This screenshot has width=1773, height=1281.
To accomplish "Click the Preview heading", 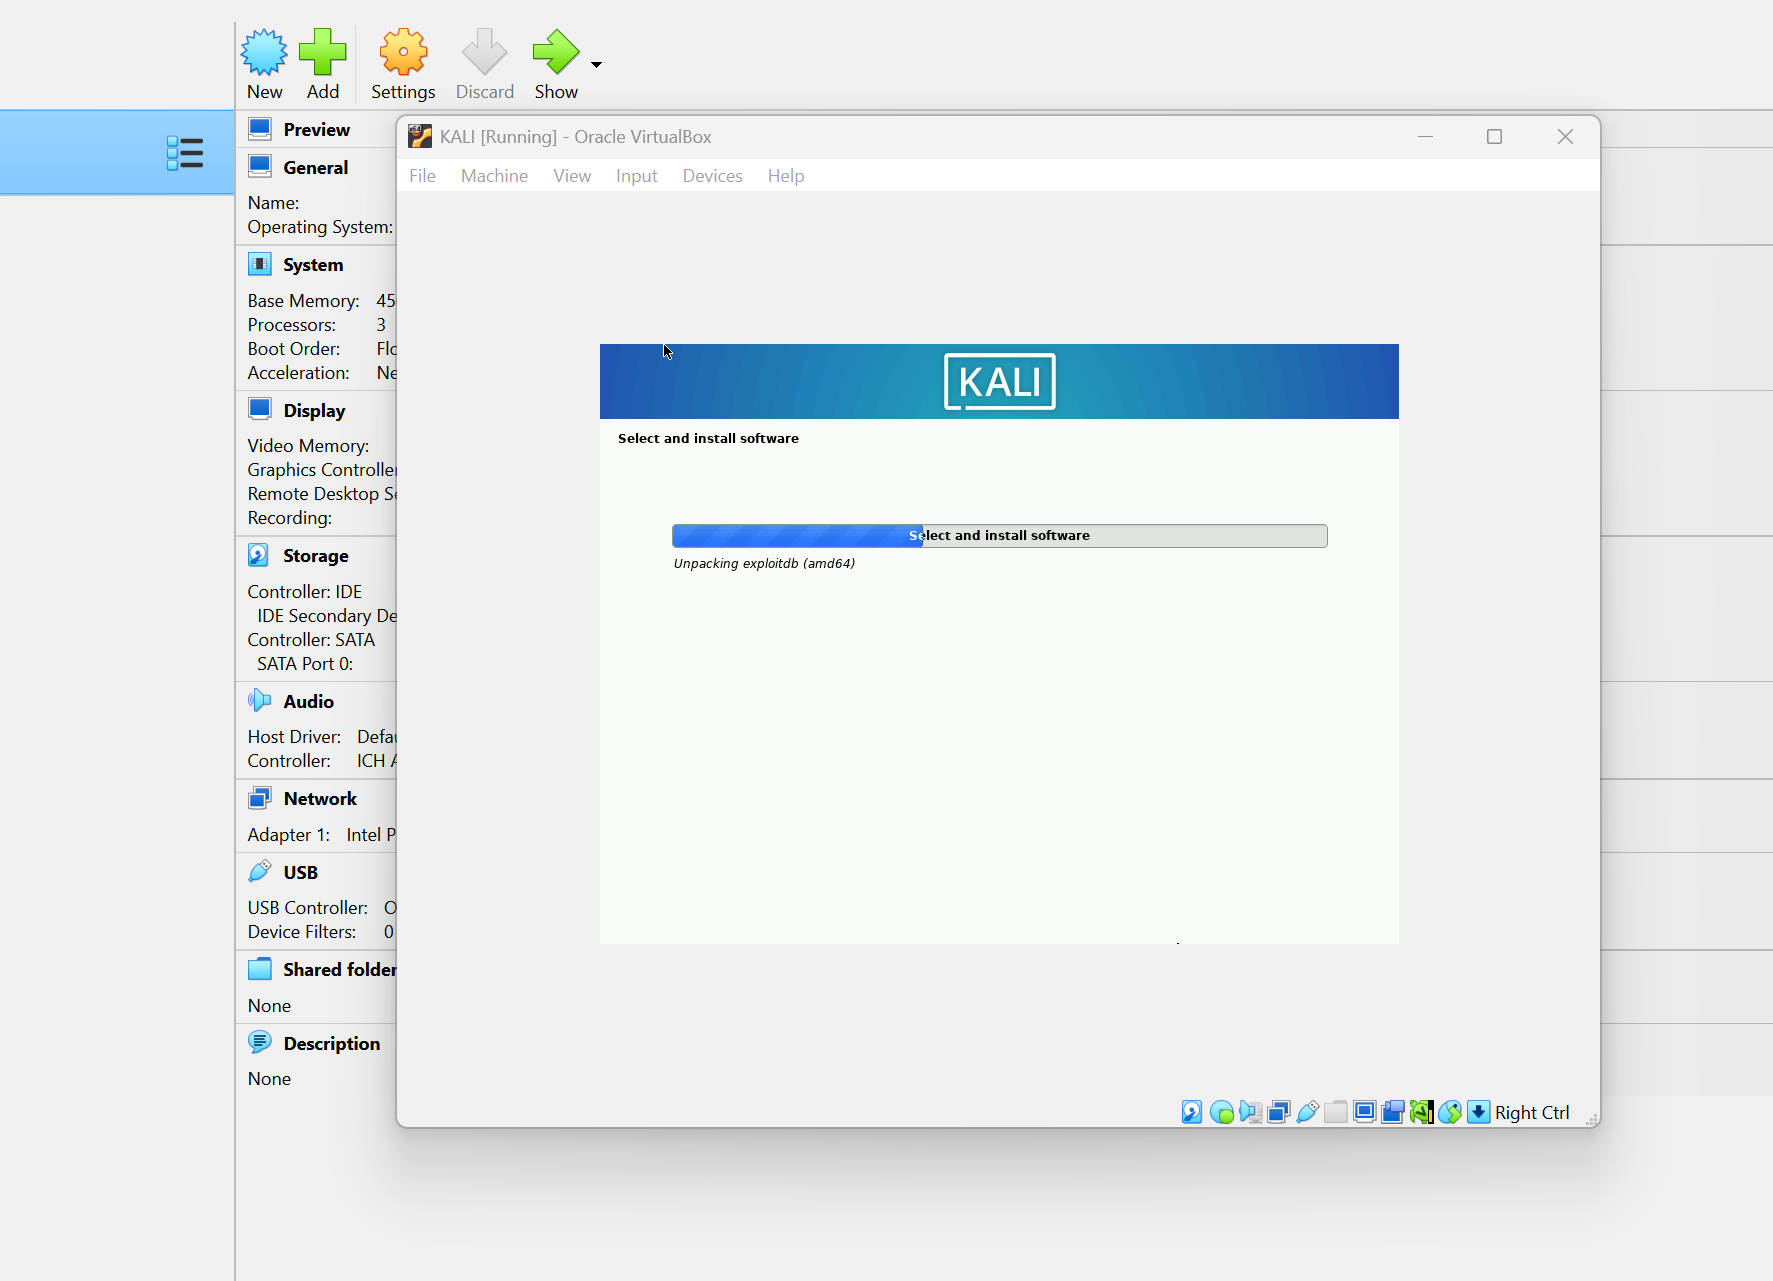I will (317, 130).
